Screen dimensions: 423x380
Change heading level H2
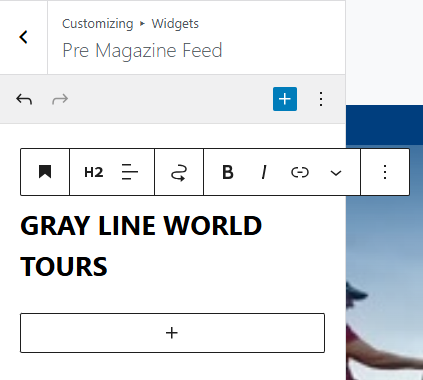(94, 172)
